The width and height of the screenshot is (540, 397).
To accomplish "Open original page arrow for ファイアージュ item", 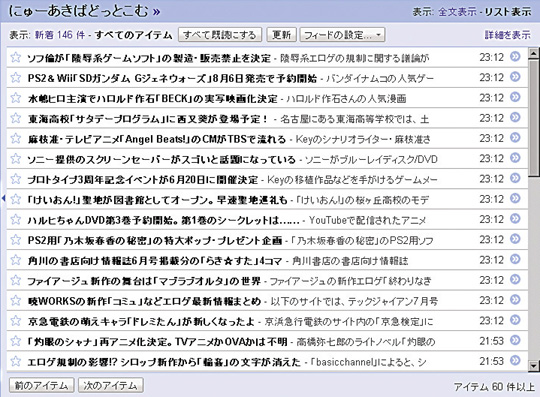I will click(x=515, y=280).
